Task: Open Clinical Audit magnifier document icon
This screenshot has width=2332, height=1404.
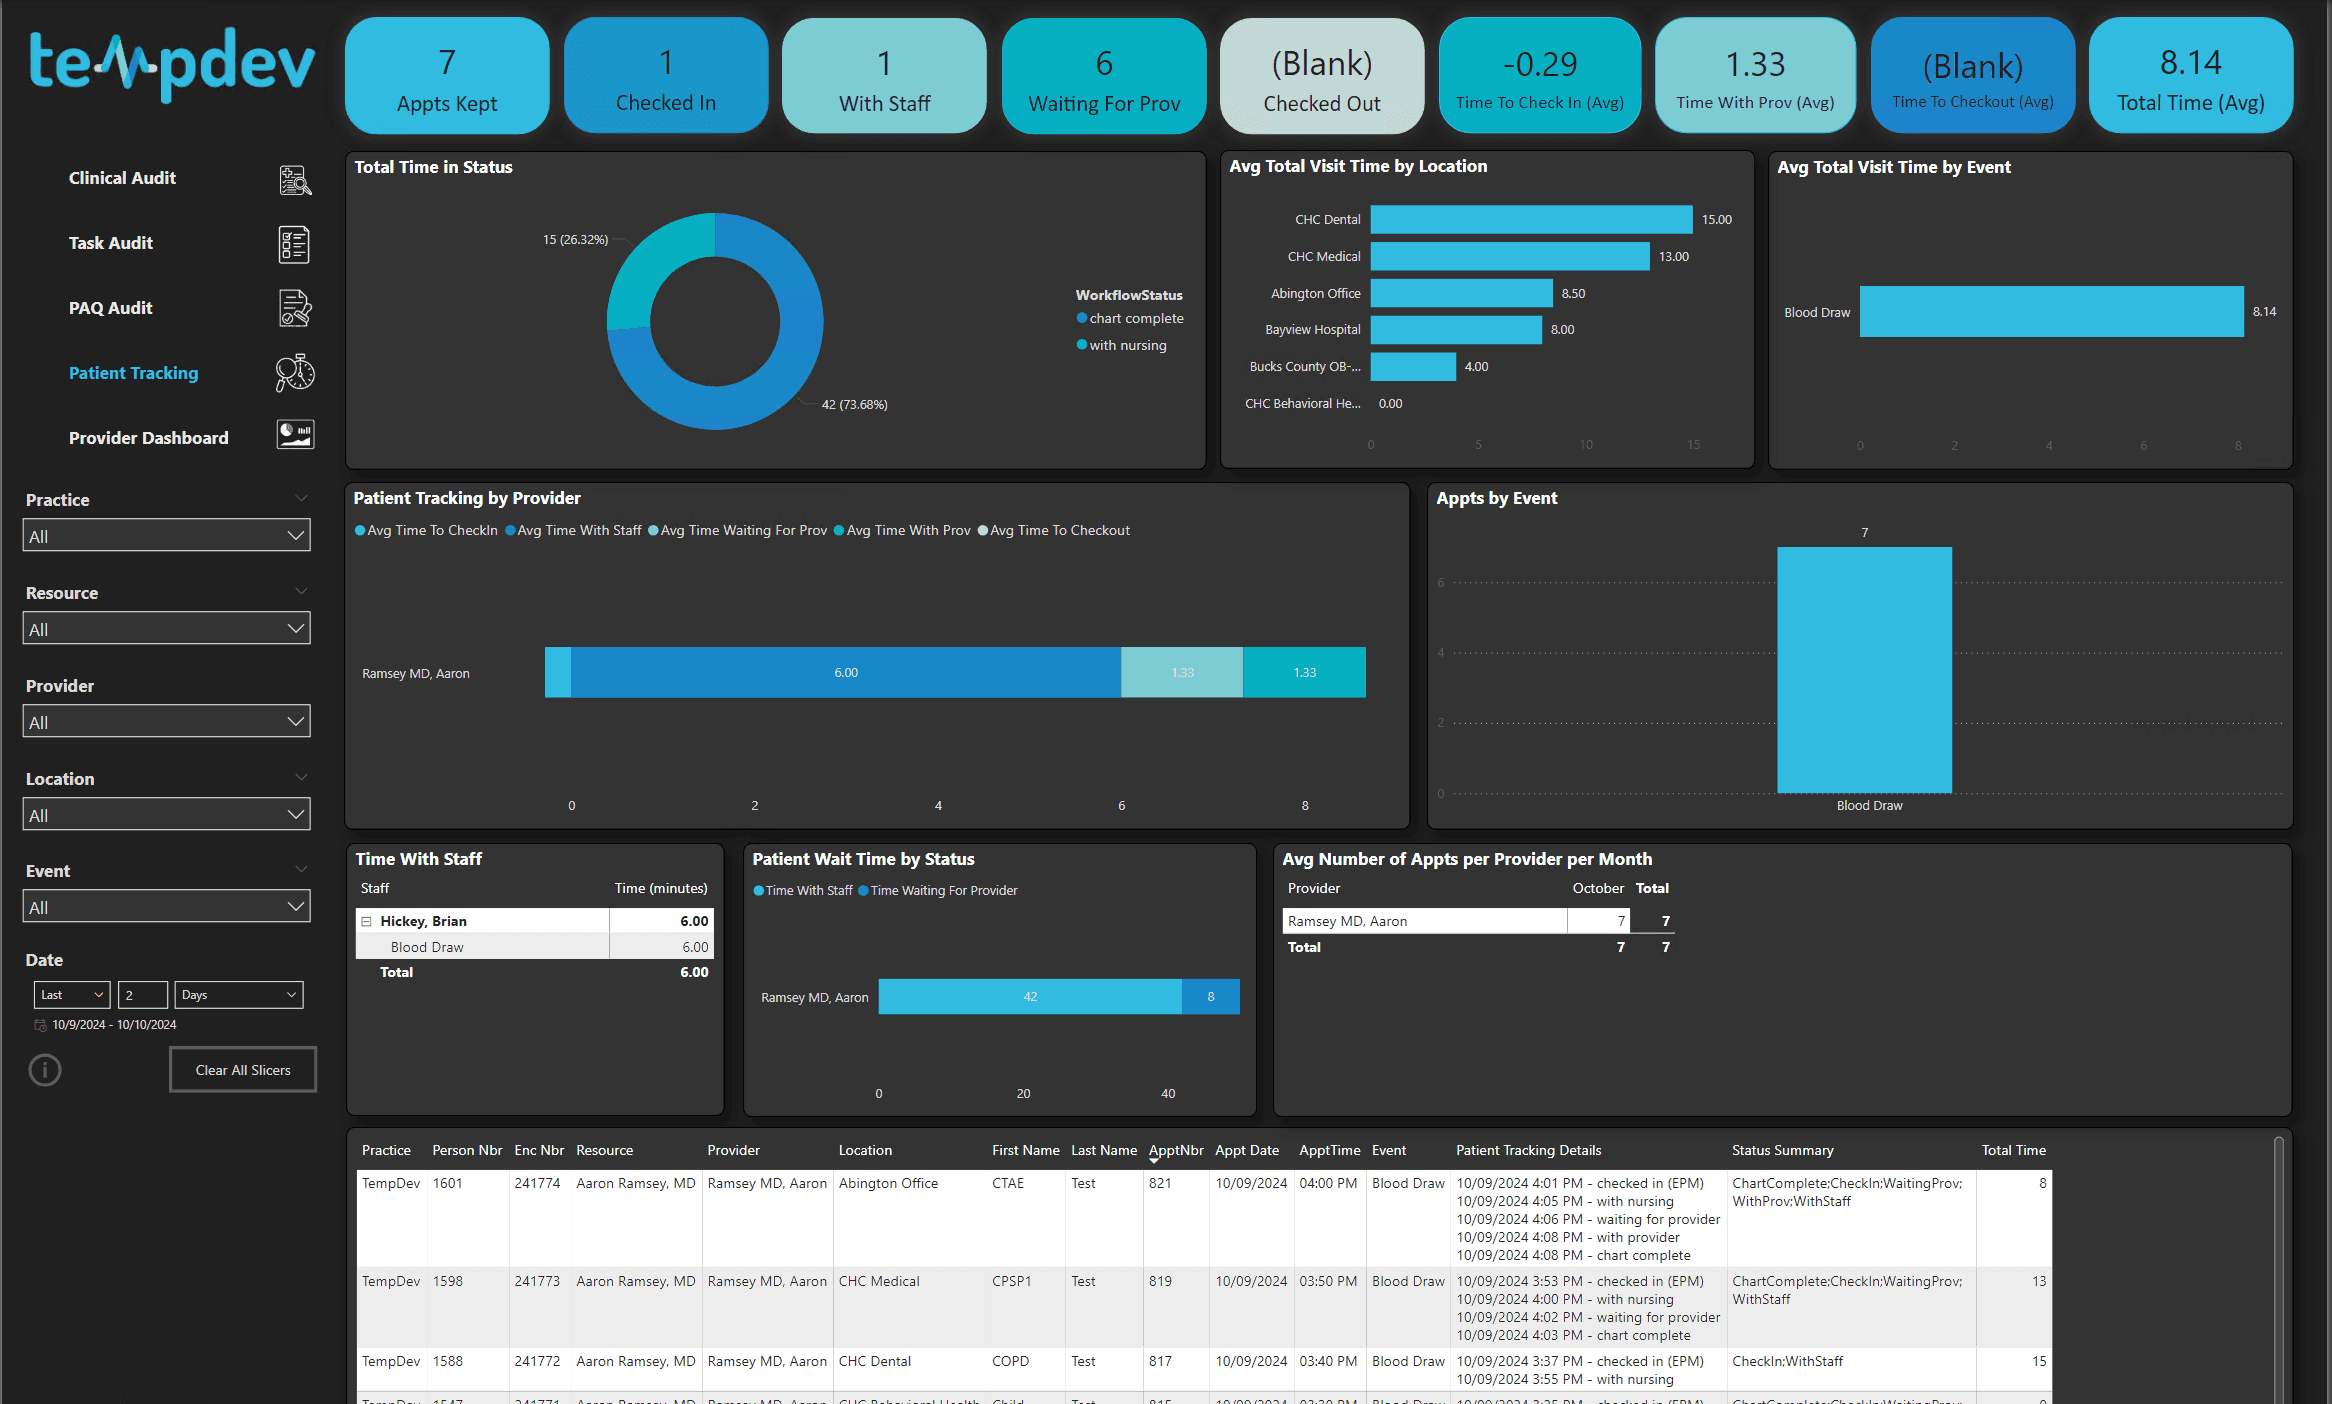Action: pyautogui.click(x=295, y=180)
